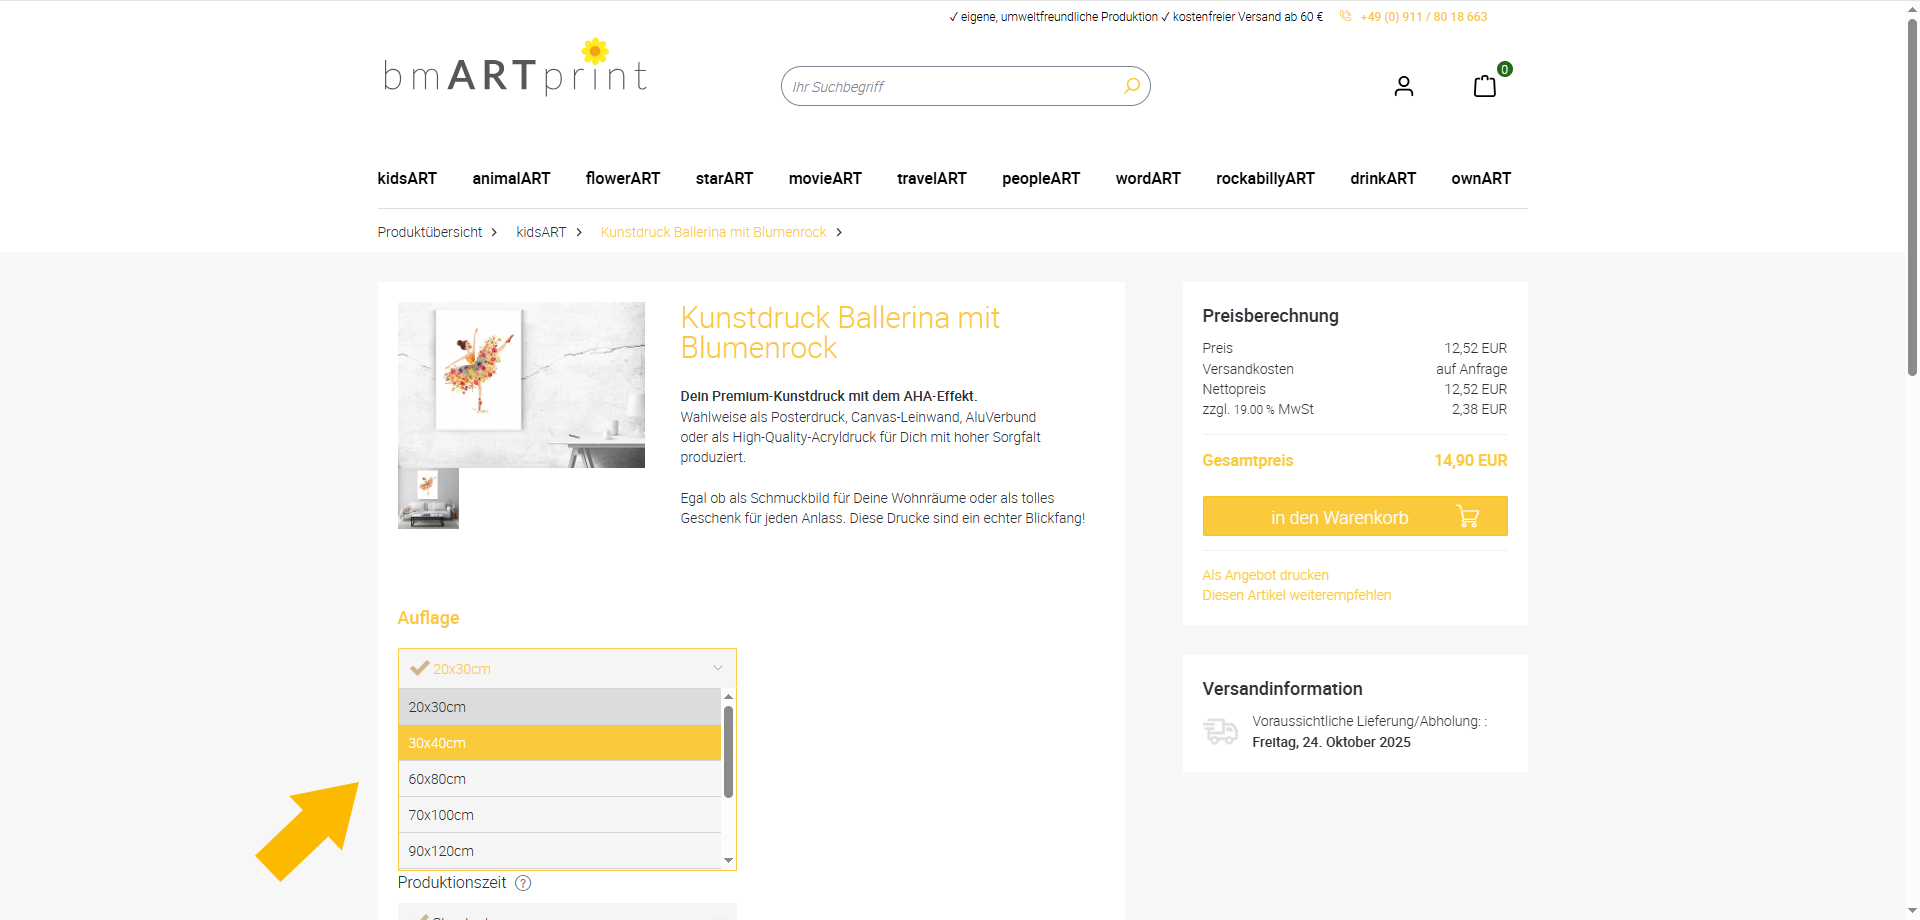
Task: Select the small living room thumbnail image
Action: tap(428, 498)
